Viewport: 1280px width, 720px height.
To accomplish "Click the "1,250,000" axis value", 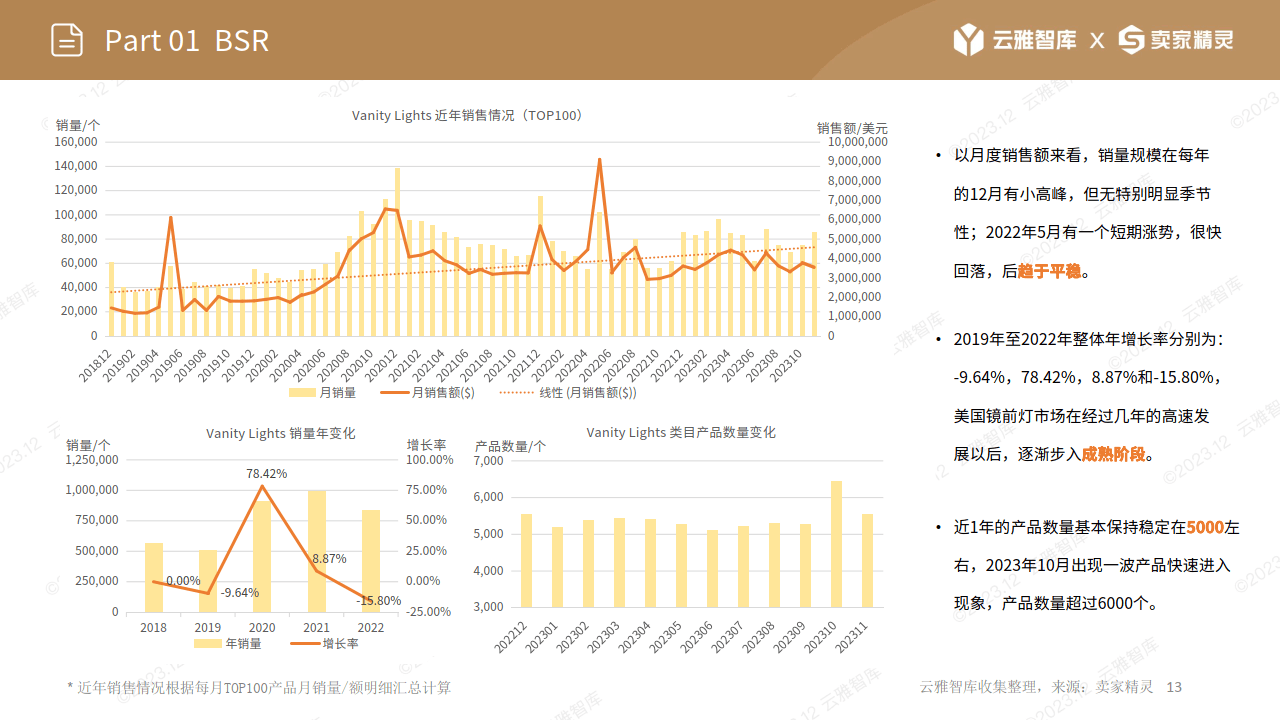I will tap(92, 460).
